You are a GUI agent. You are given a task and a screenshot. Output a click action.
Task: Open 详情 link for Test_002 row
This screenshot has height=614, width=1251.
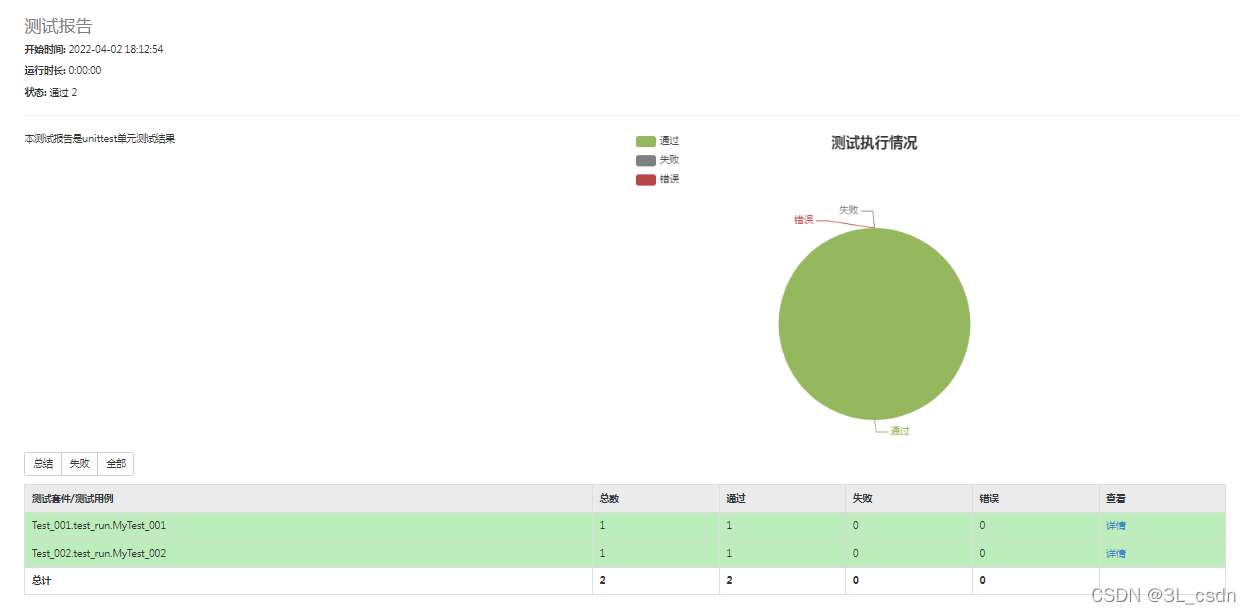1115,554
